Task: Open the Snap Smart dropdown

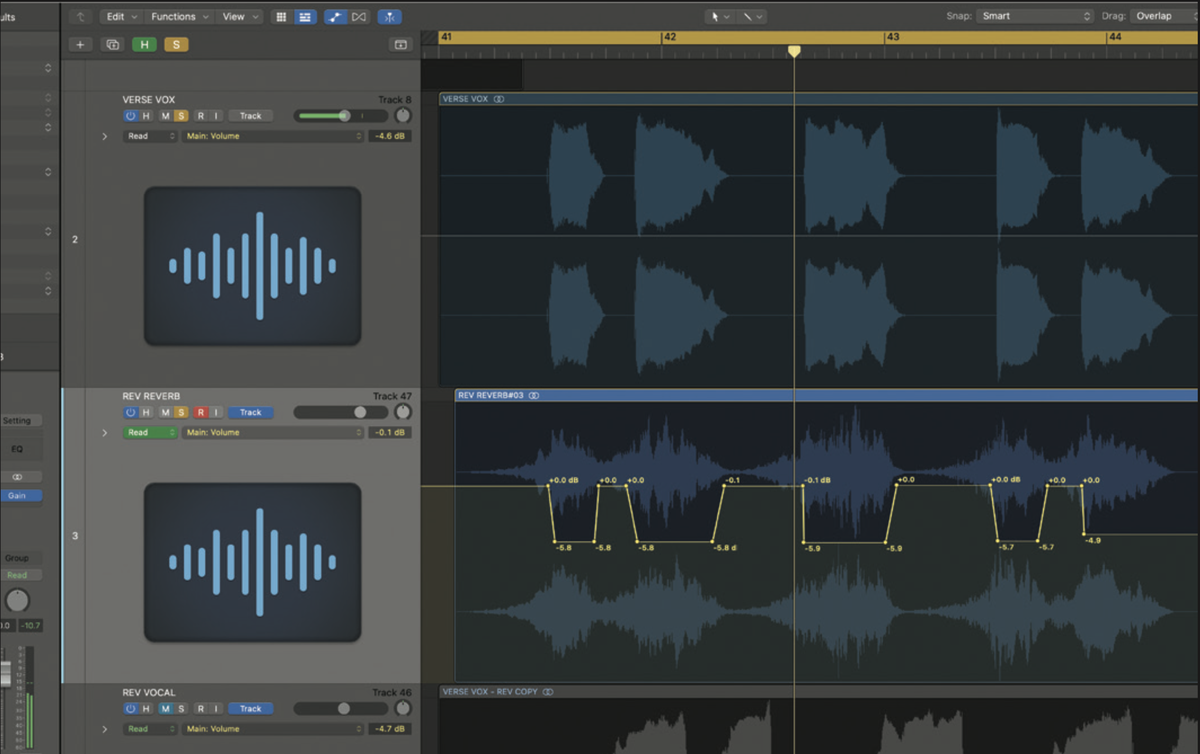Action: click(1035, 16)
